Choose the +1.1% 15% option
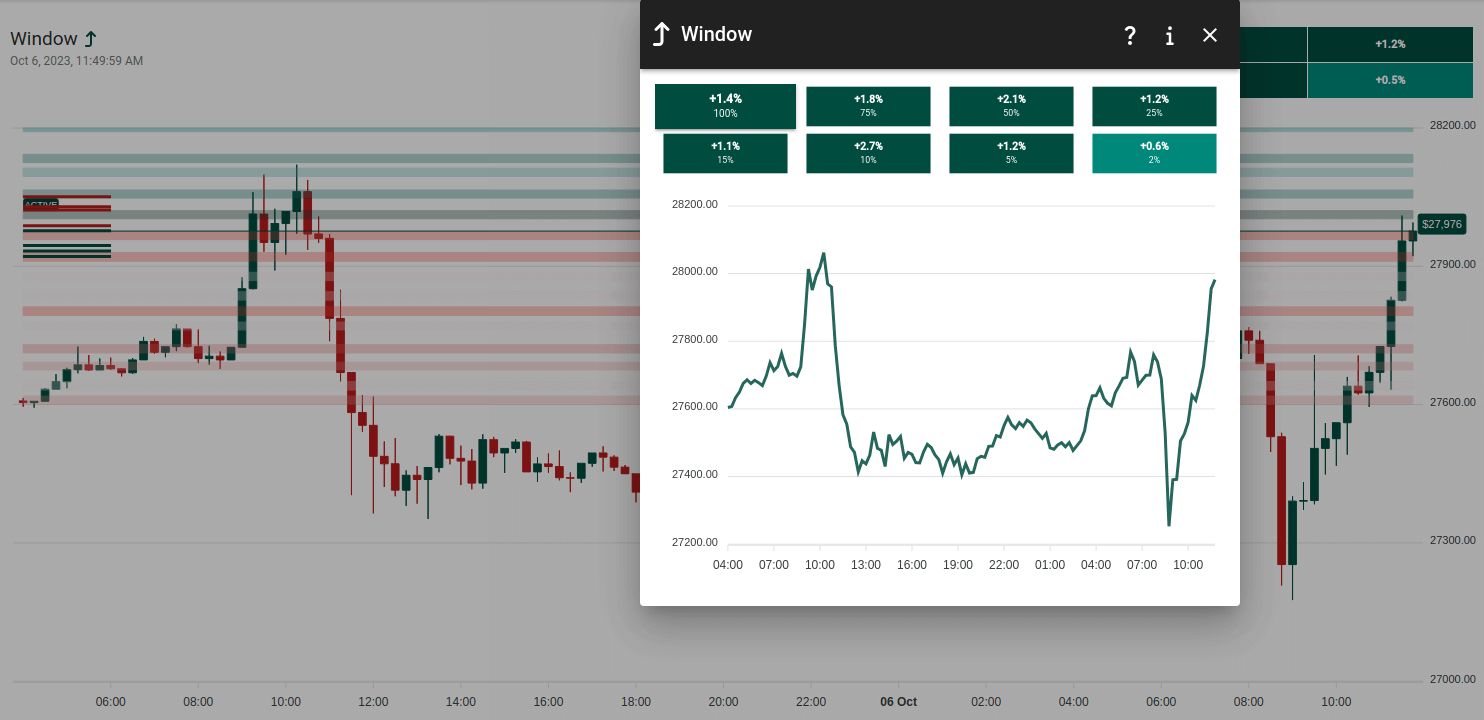Screen dimensions: 1484x720 tap(725, 153)
